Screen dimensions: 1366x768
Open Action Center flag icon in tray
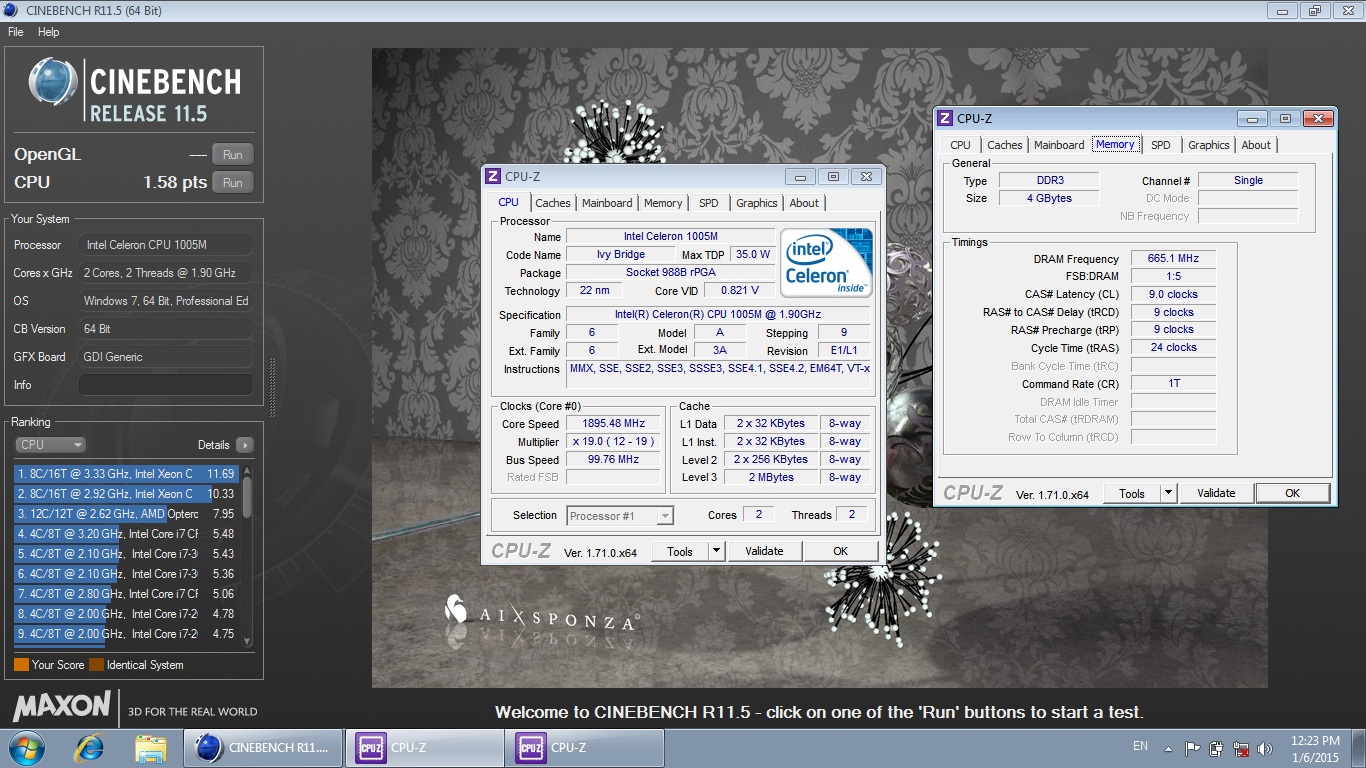click(x=1193, y=748)
